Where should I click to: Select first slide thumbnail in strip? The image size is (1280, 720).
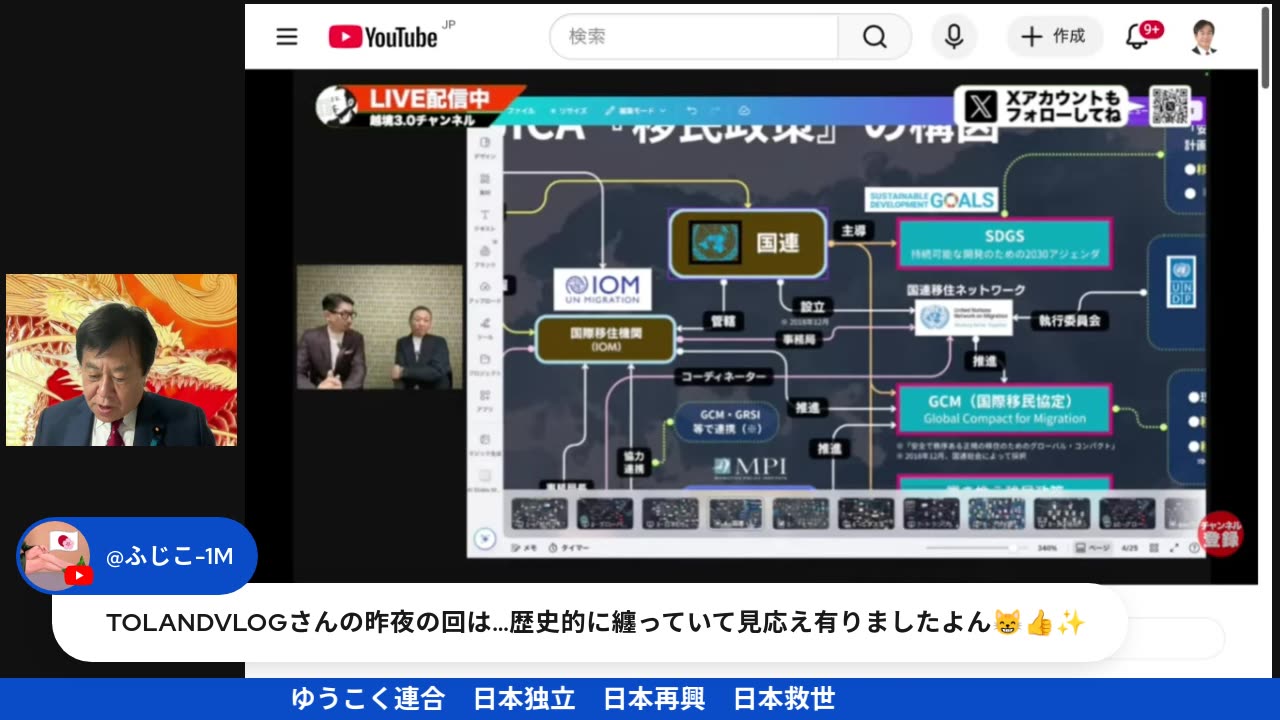point(539,513)
